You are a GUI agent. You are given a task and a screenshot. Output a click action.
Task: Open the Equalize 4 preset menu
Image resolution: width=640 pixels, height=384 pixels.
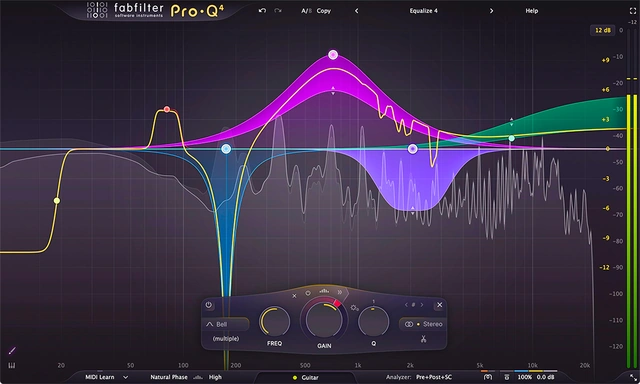click(423, 11)
